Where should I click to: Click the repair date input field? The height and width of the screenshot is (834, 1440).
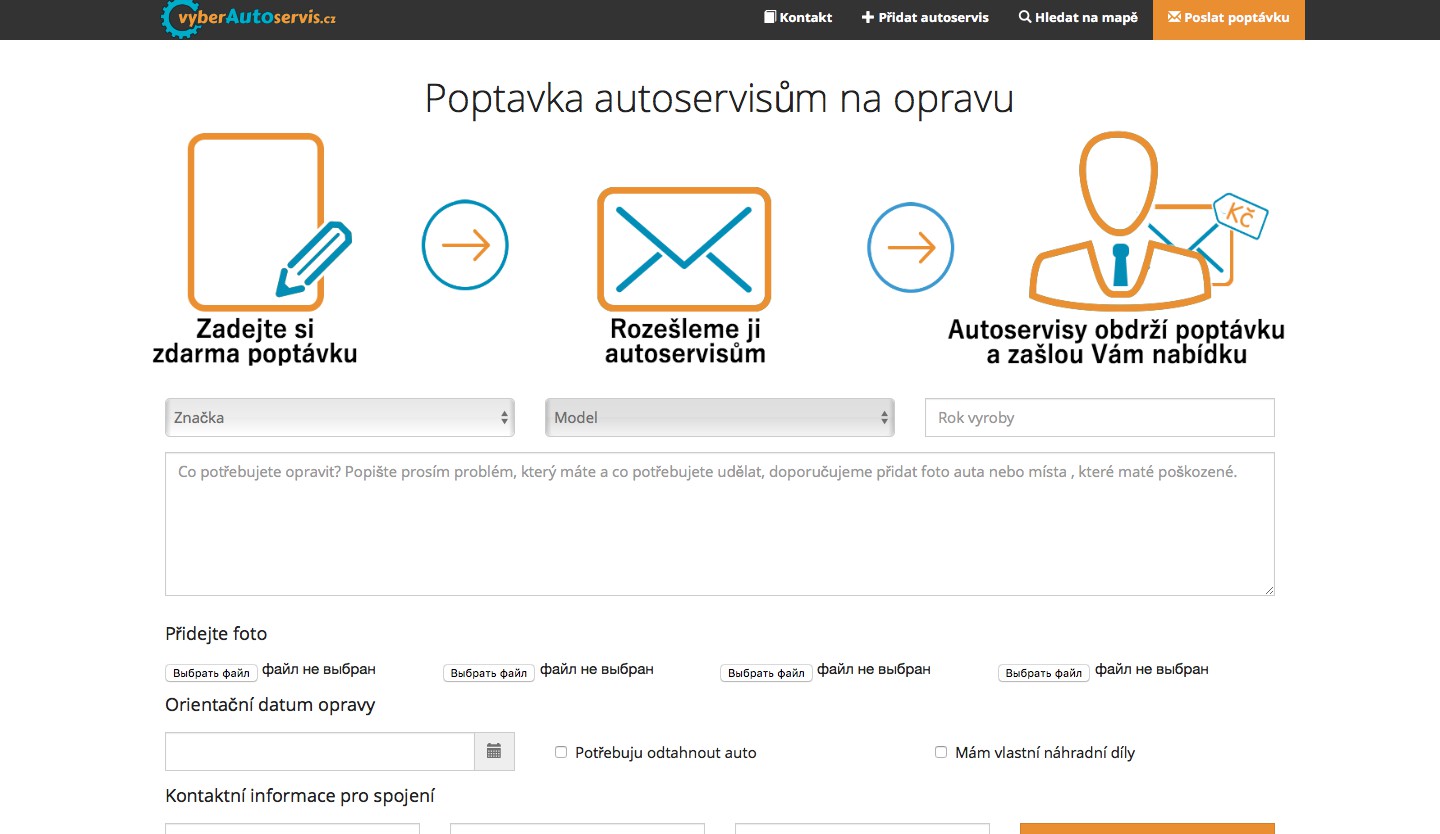click(319, 751)
